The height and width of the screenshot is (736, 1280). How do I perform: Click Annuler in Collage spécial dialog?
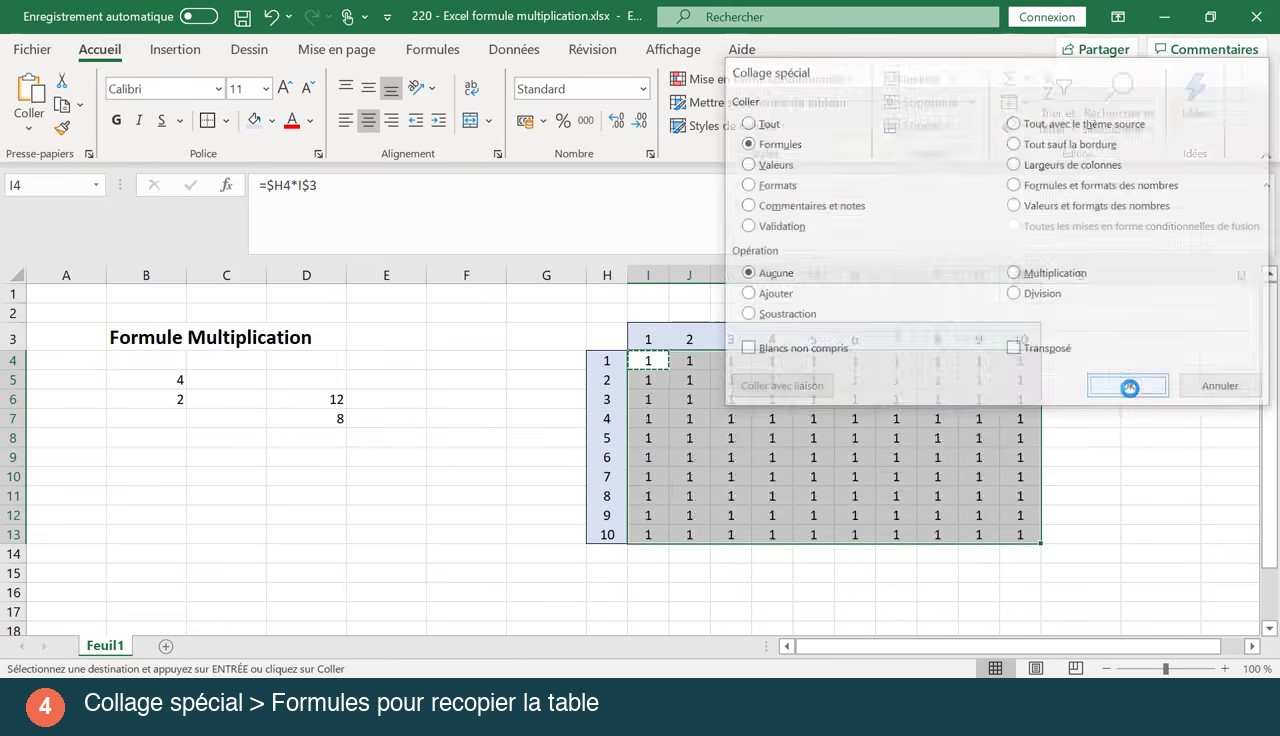click(1220, 386)
